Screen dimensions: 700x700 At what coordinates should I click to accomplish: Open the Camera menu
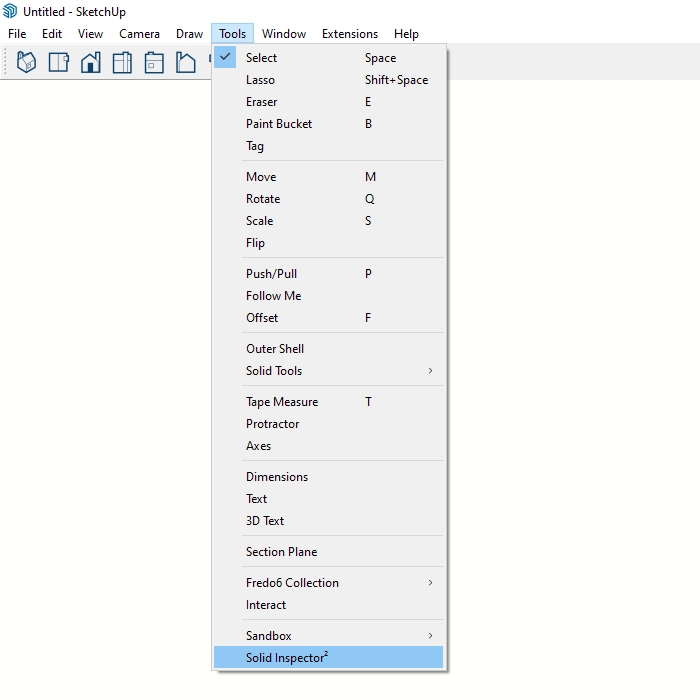[139, 34]
